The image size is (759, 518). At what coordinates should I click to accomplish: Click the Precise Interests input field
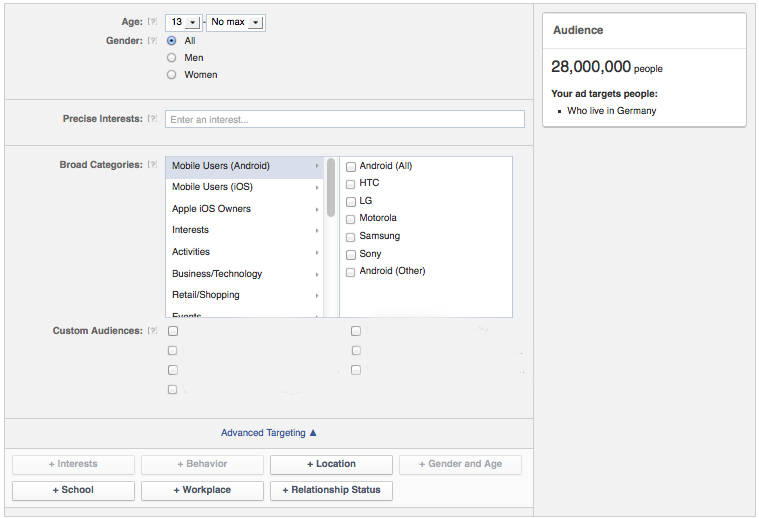click(x=344, y=119)
